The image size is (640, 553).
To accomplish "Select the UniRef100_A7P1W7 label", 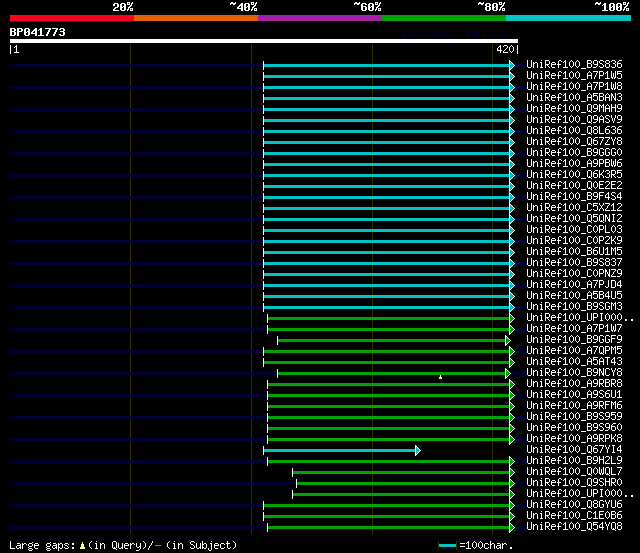I will pyautogui.click(x=574, y=329).
